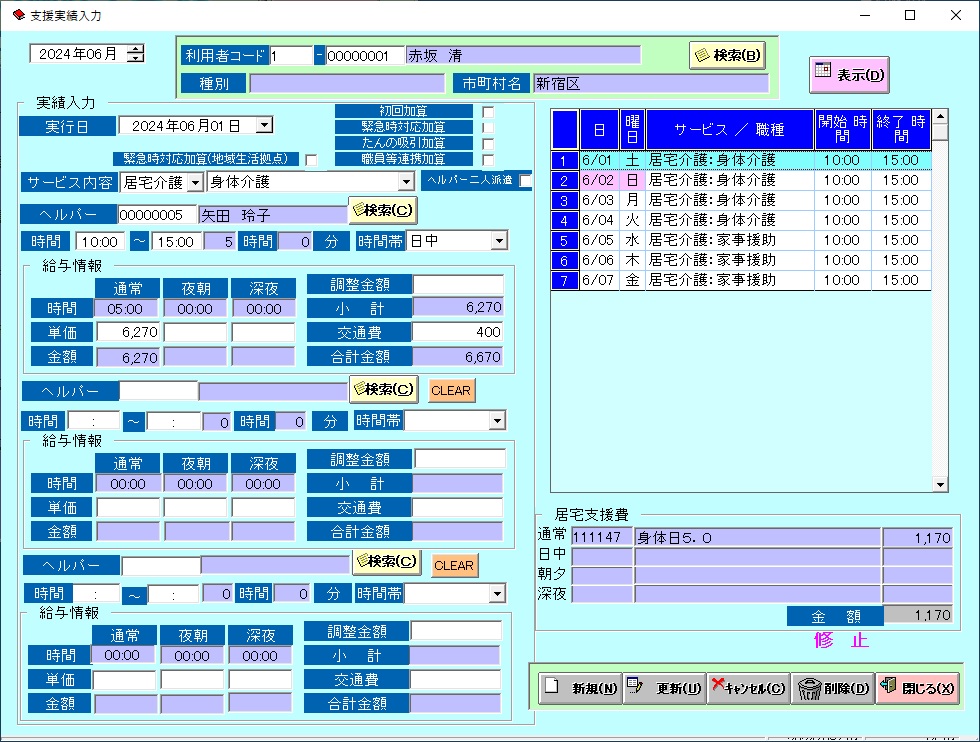The height and width of the screenshot is (742, 980).
Task: Open the 実行日 date dropdown
Action: [264, 126]
